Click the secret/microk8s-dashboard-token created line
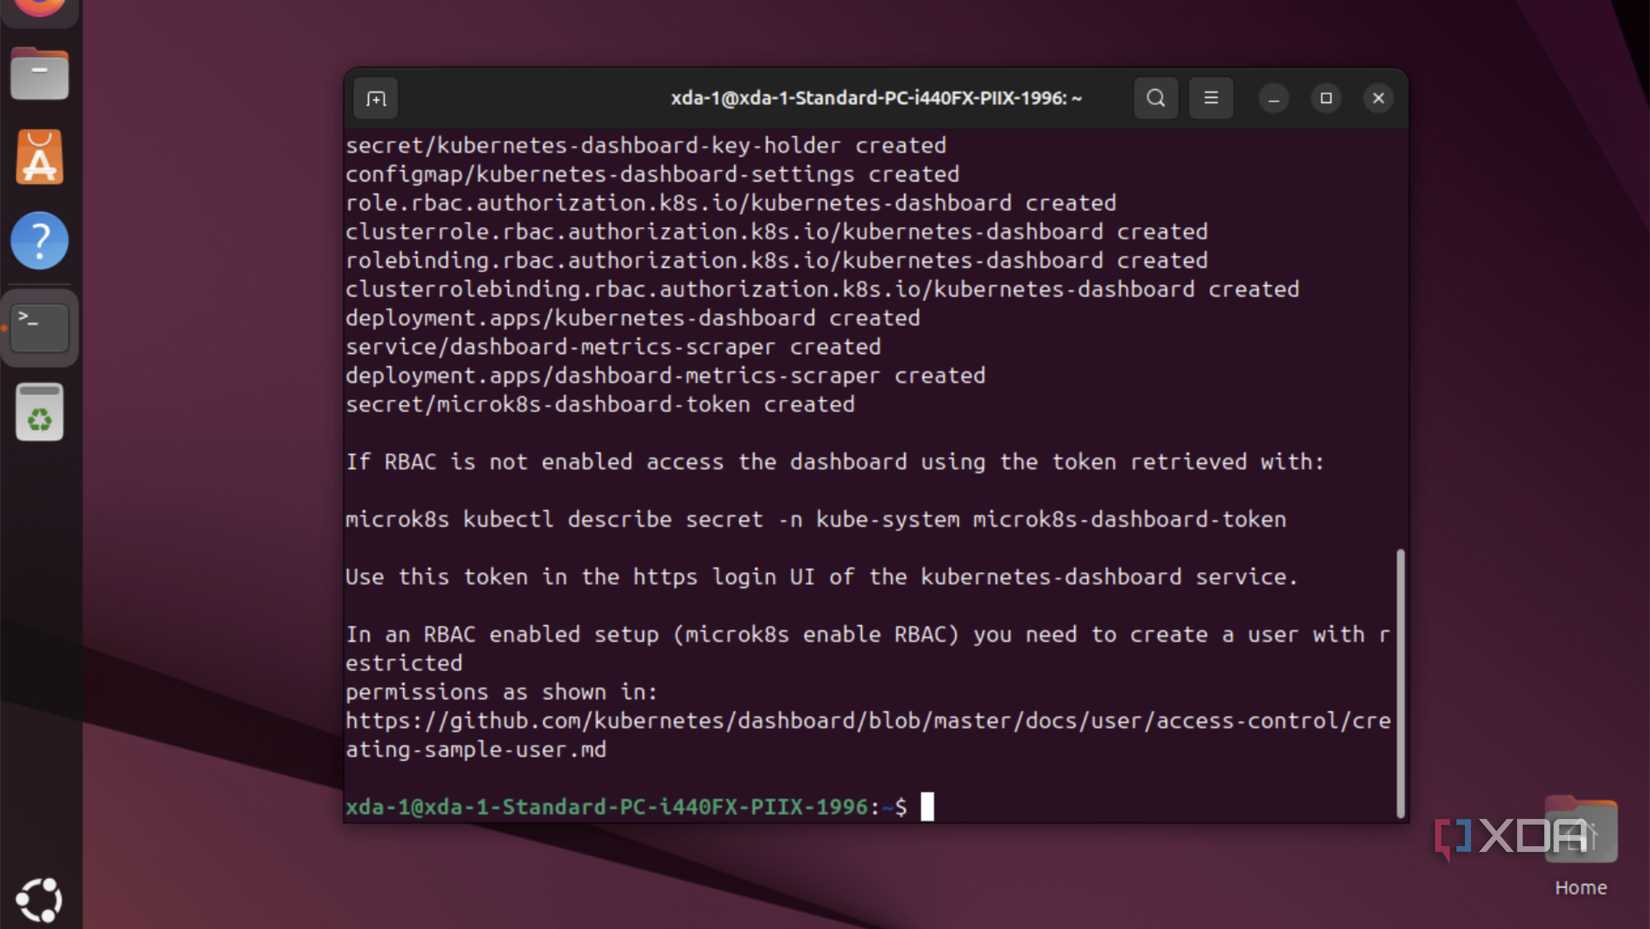 click(x=600, y=404)
